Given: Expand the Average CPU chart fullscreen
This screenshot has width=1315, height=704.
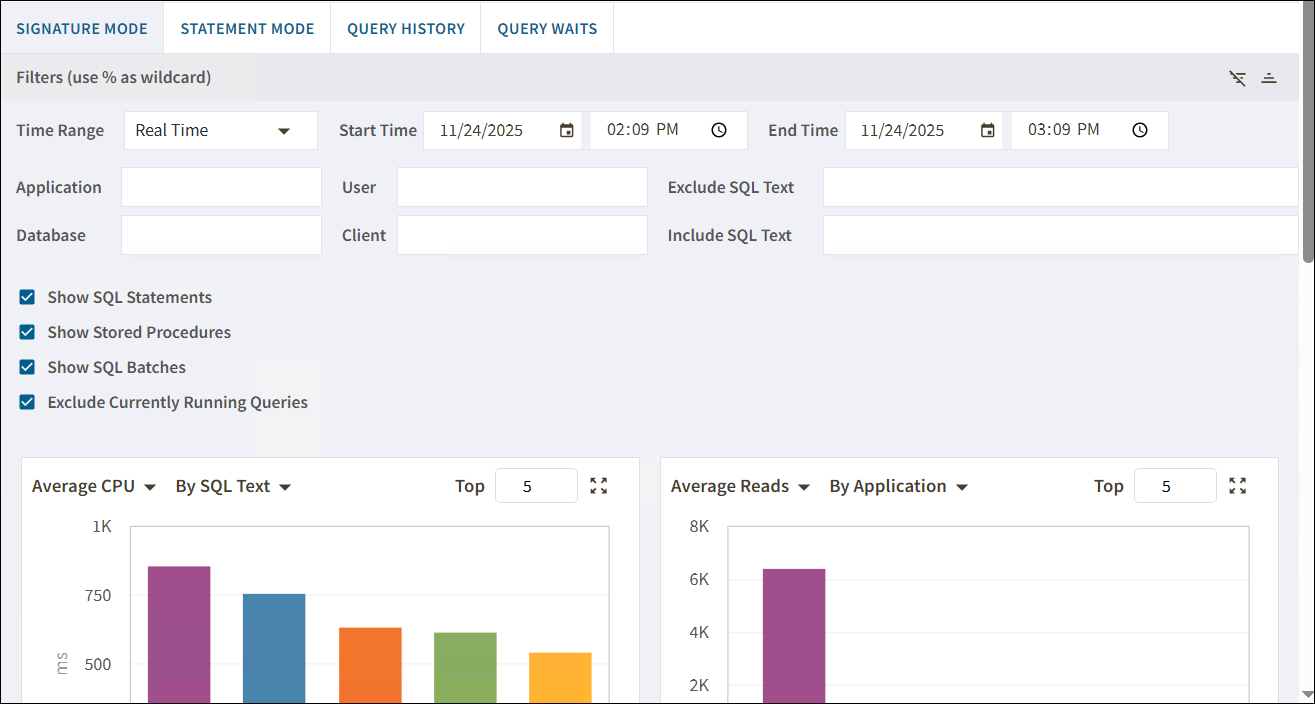Looking at the screenshot, I should click(599, 486).
